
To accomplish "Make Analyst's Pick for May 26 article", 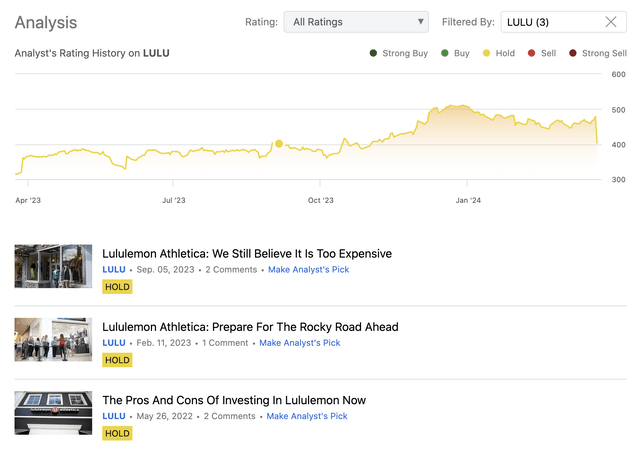I will click(307, 416).
